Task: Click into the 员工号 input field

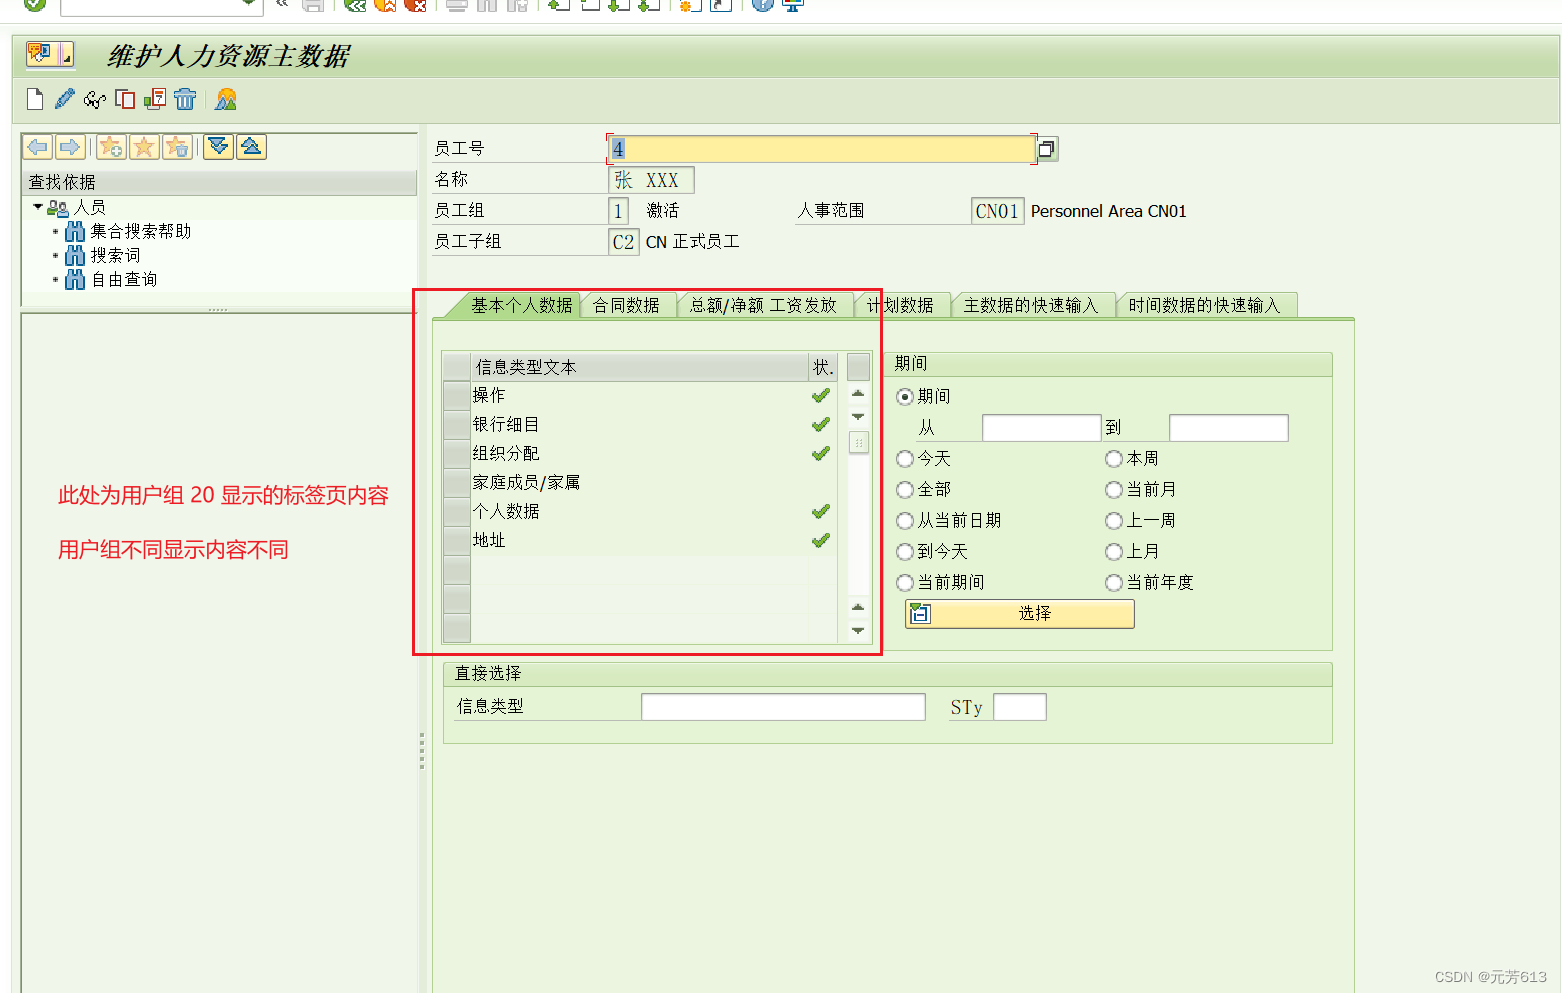Action: click(x=821, y=149)
